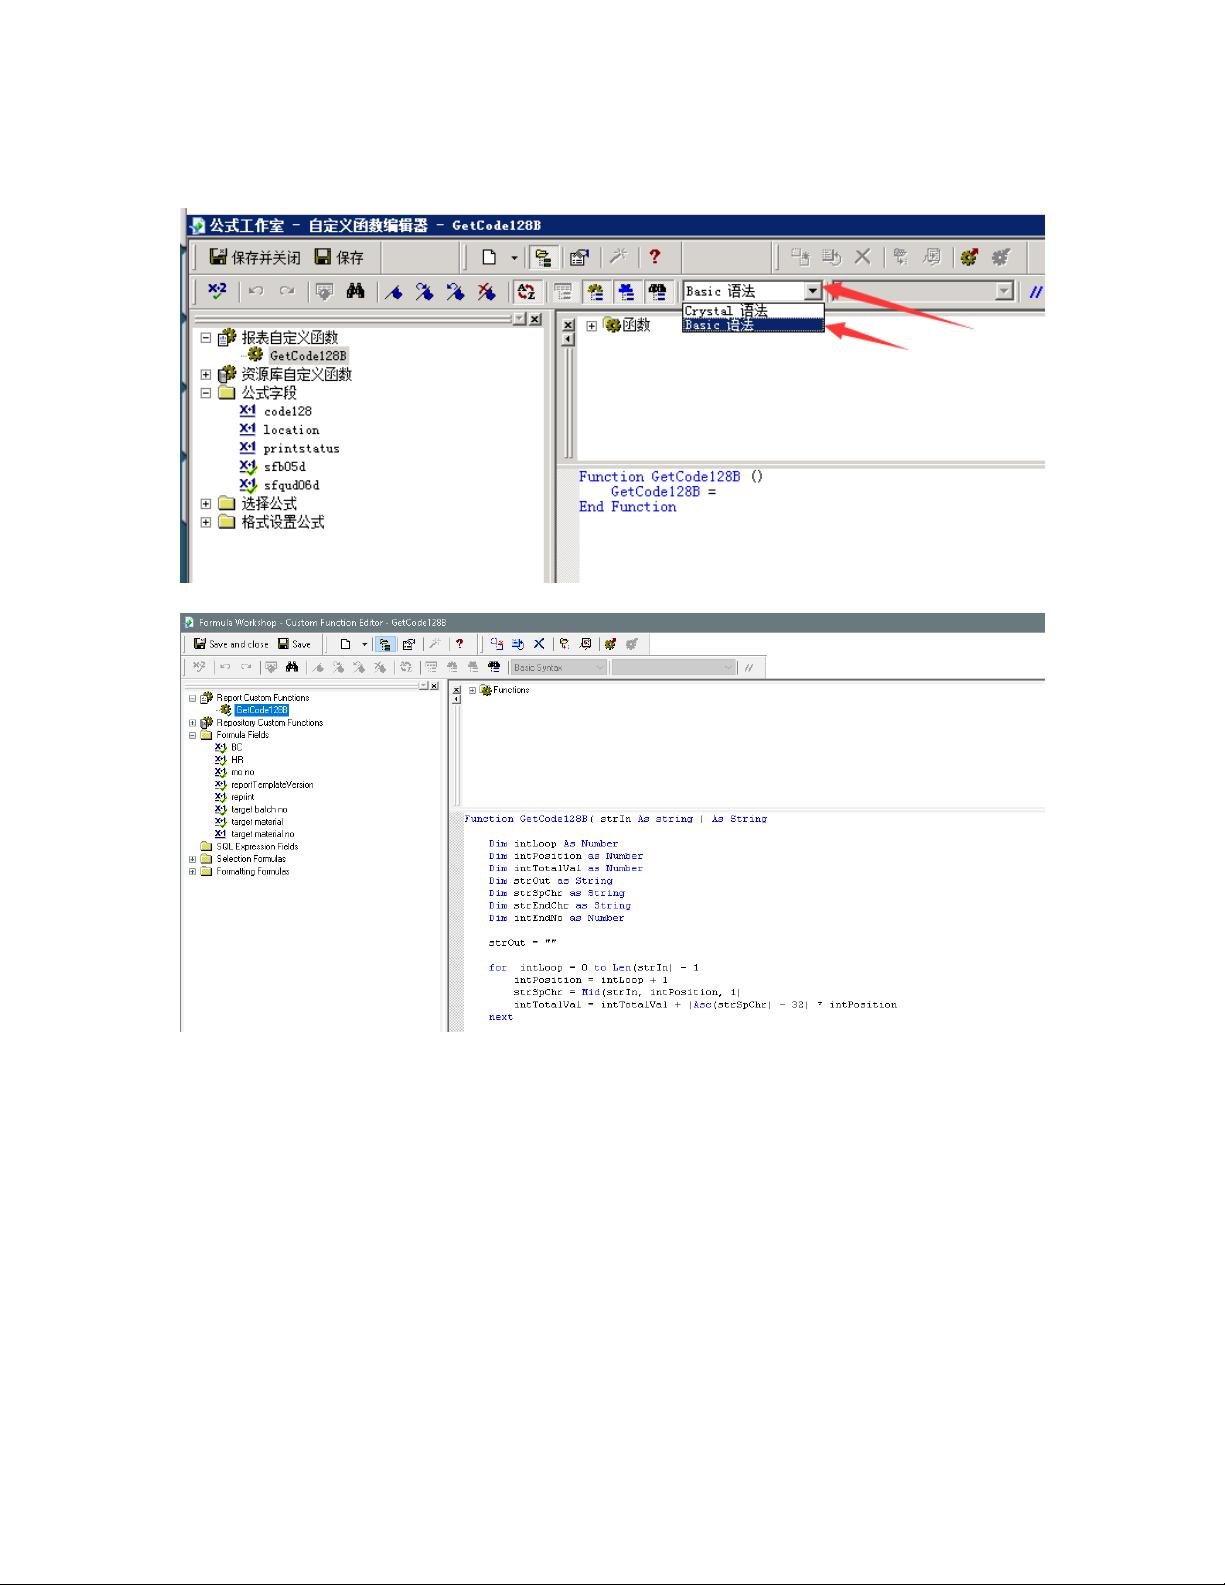Click AZ sort trees icon, Chinese window
1225x1585 pixels.
click(526, 292)
